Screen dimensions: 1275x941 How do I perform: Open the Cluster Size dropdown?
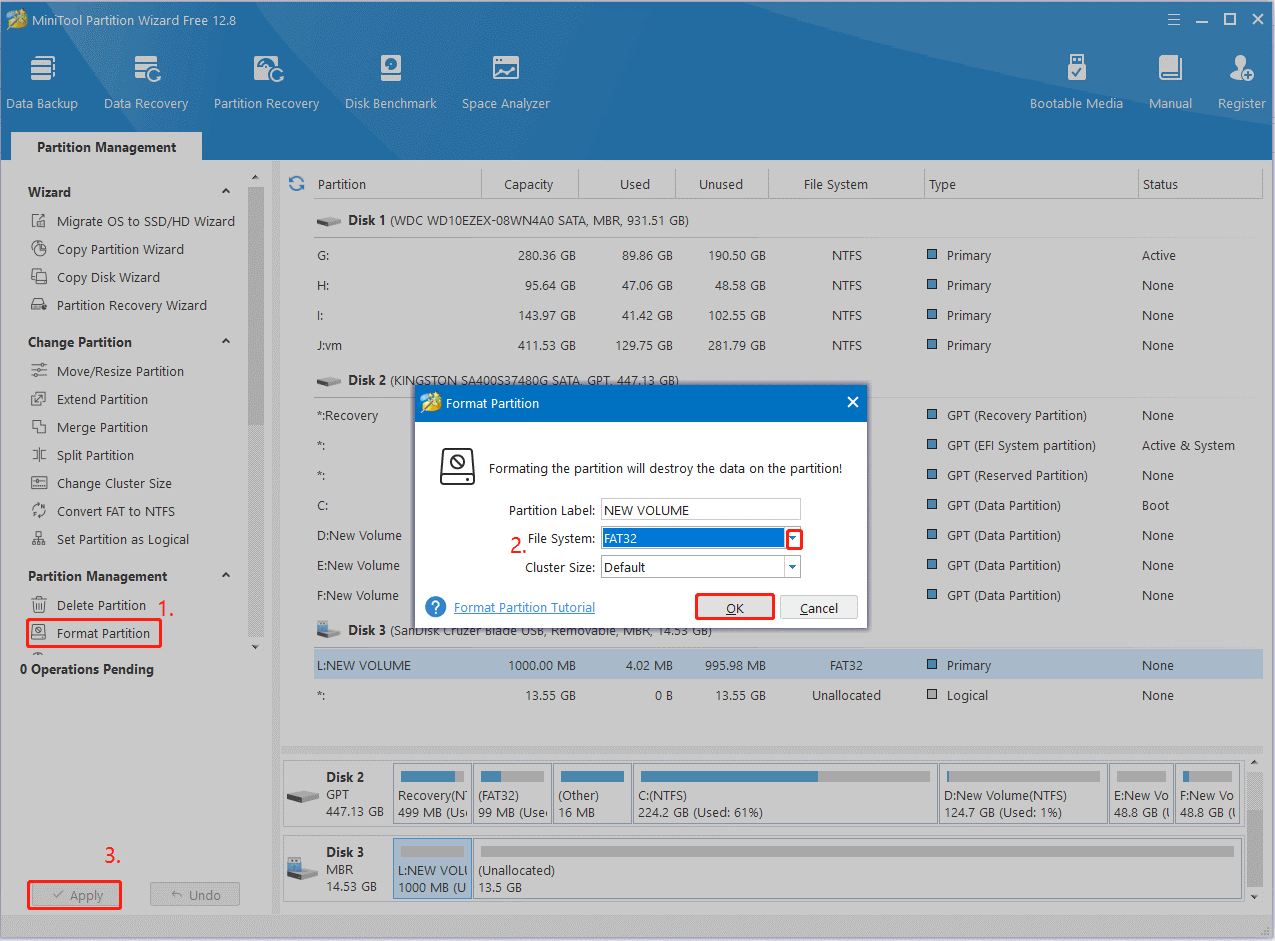click(793, 567)
